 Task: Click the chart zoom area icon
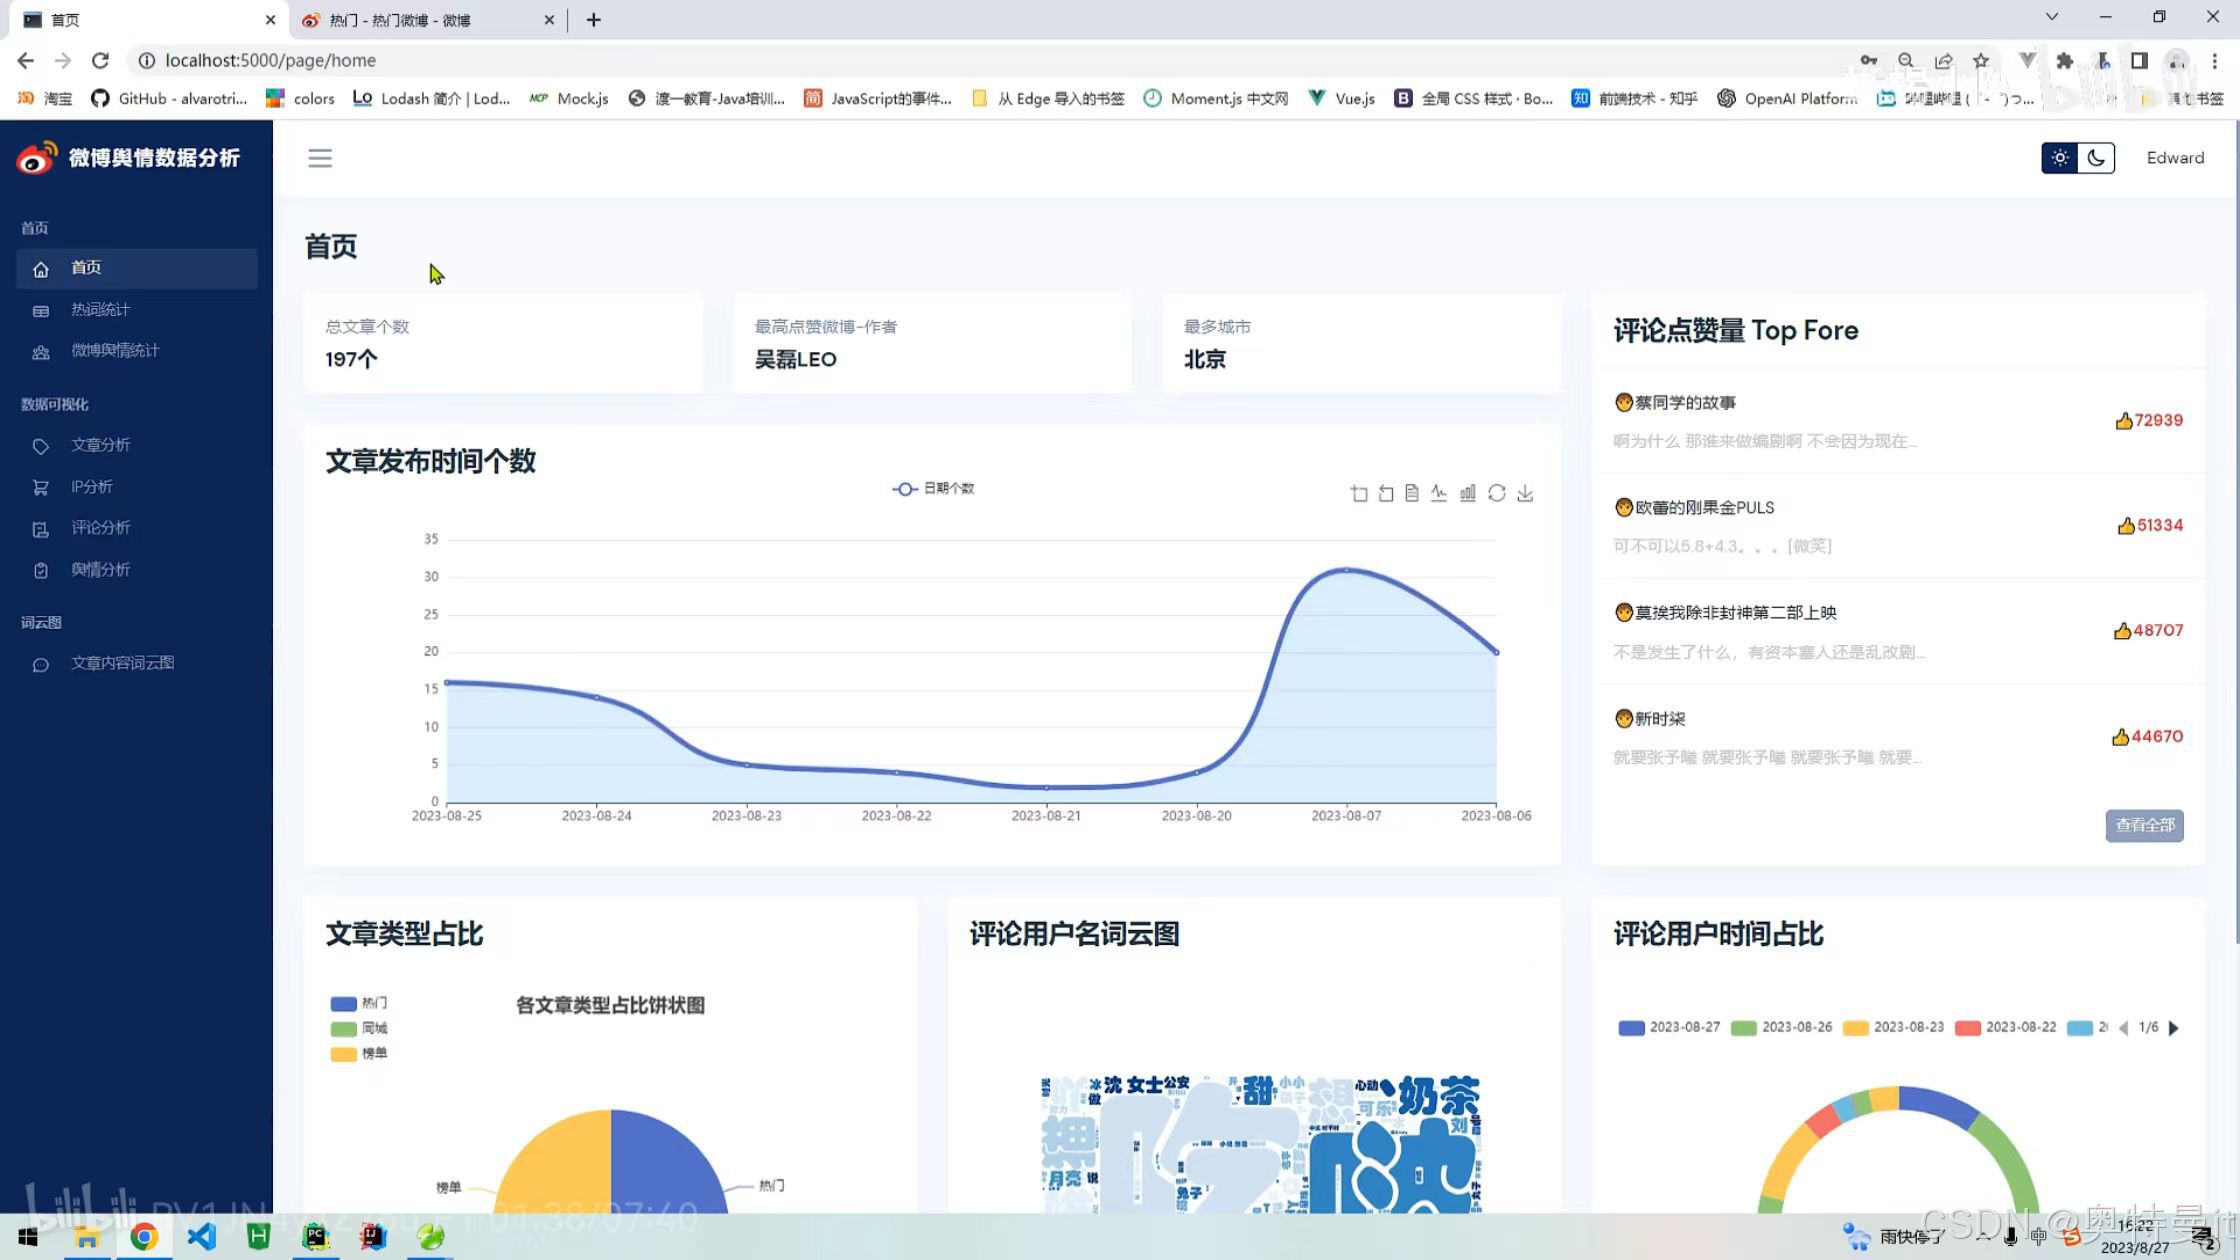1359,493
